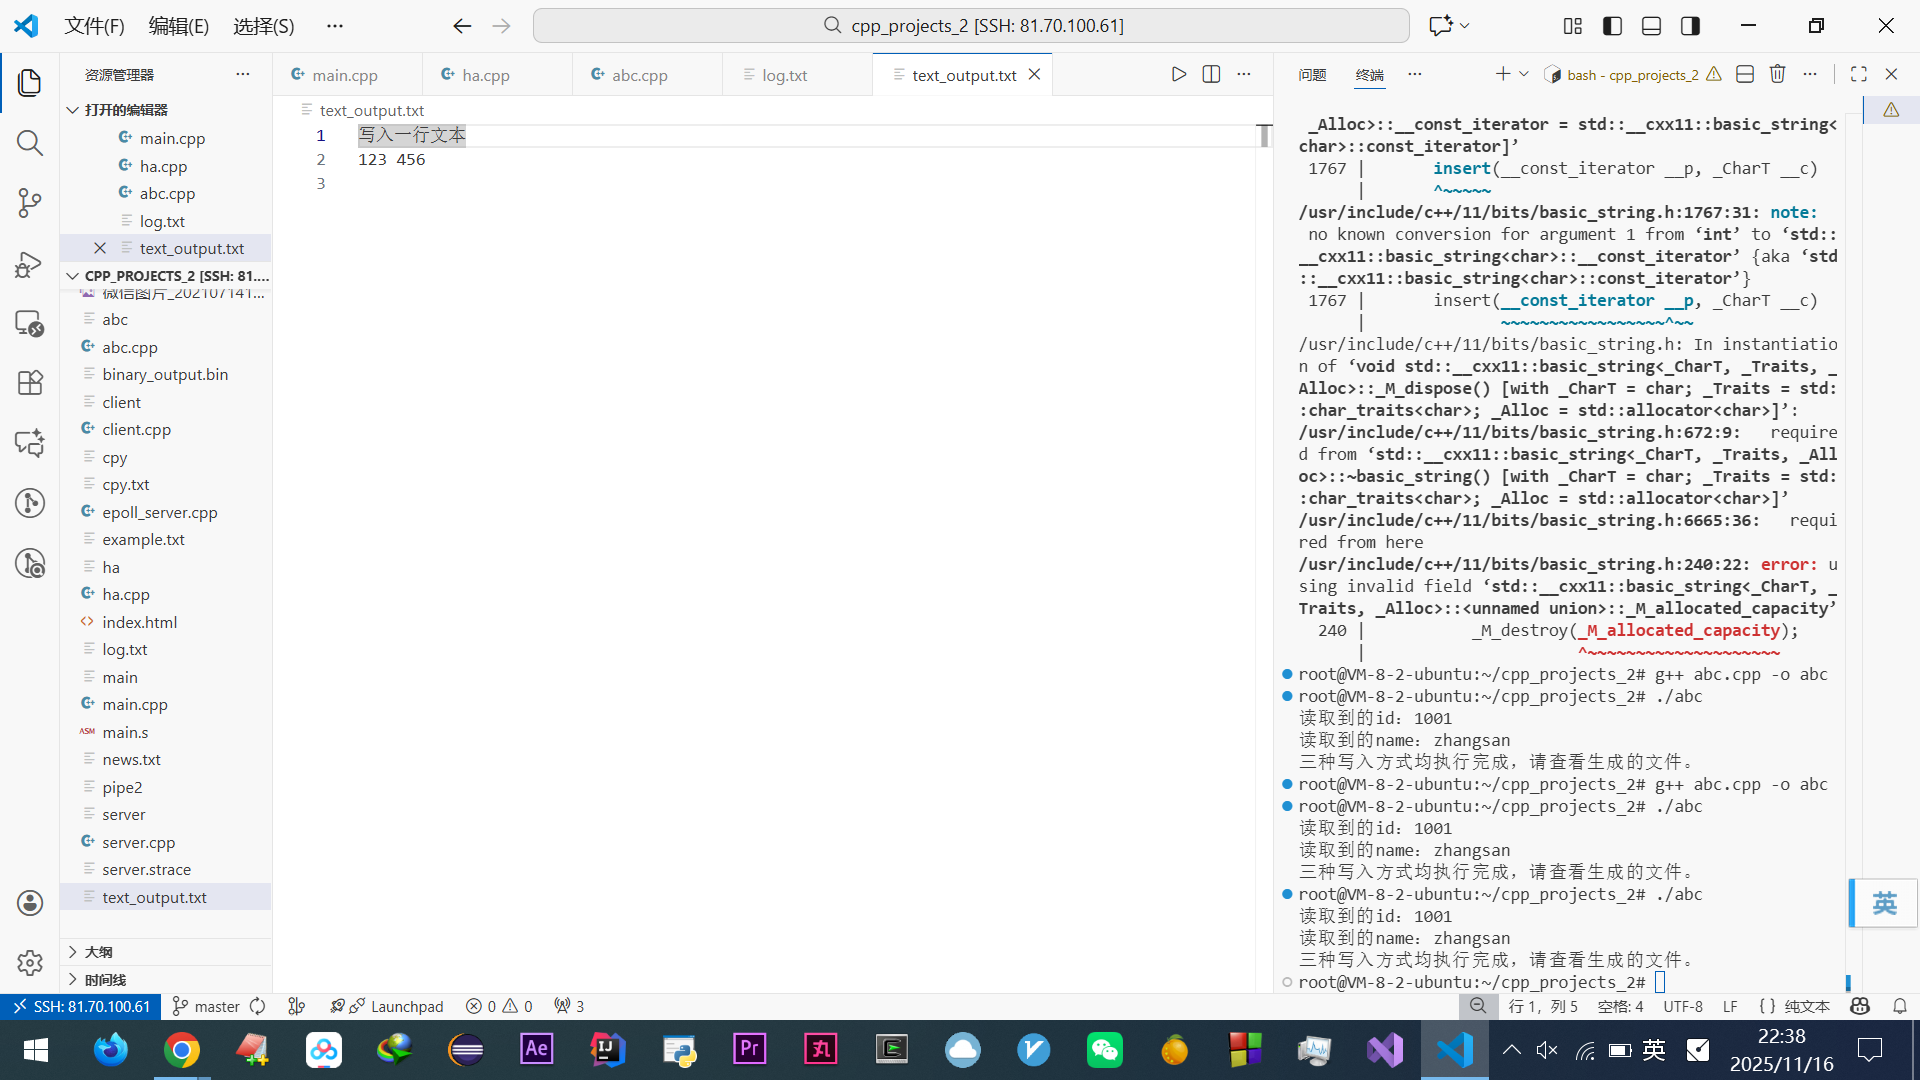Toggle secondary side bar visibility

1690,26
